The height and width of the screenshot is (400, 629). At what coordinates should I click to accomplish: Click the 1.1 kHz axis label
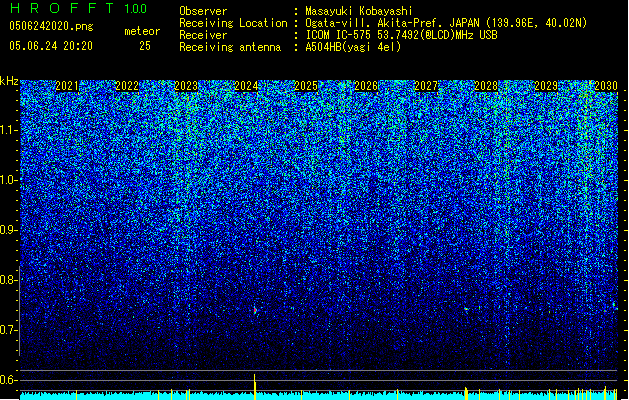point(9,130)
